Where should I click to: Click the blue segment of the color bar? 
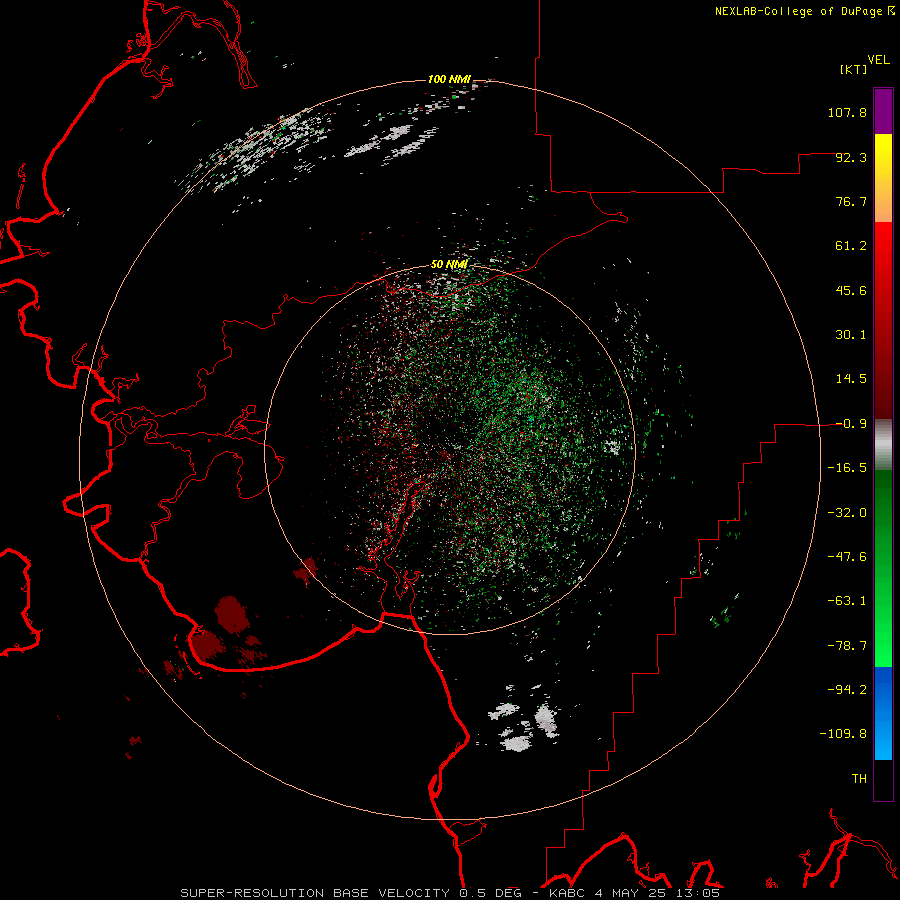click(x=883, y=713)
